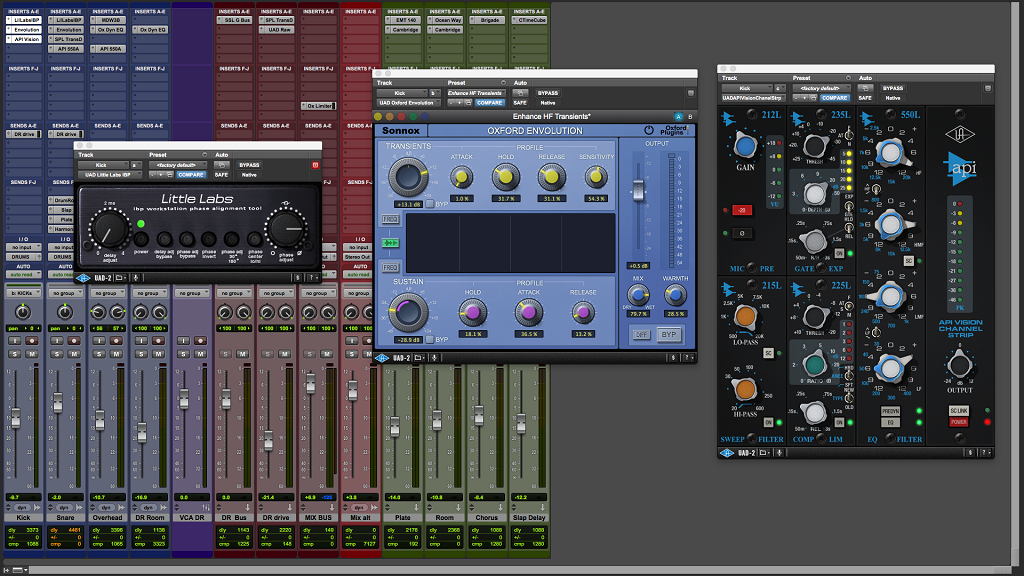Click the teal RATIO knob on API 225L
The height and width of the screenshot is (576, 1024).
point(814,364)
